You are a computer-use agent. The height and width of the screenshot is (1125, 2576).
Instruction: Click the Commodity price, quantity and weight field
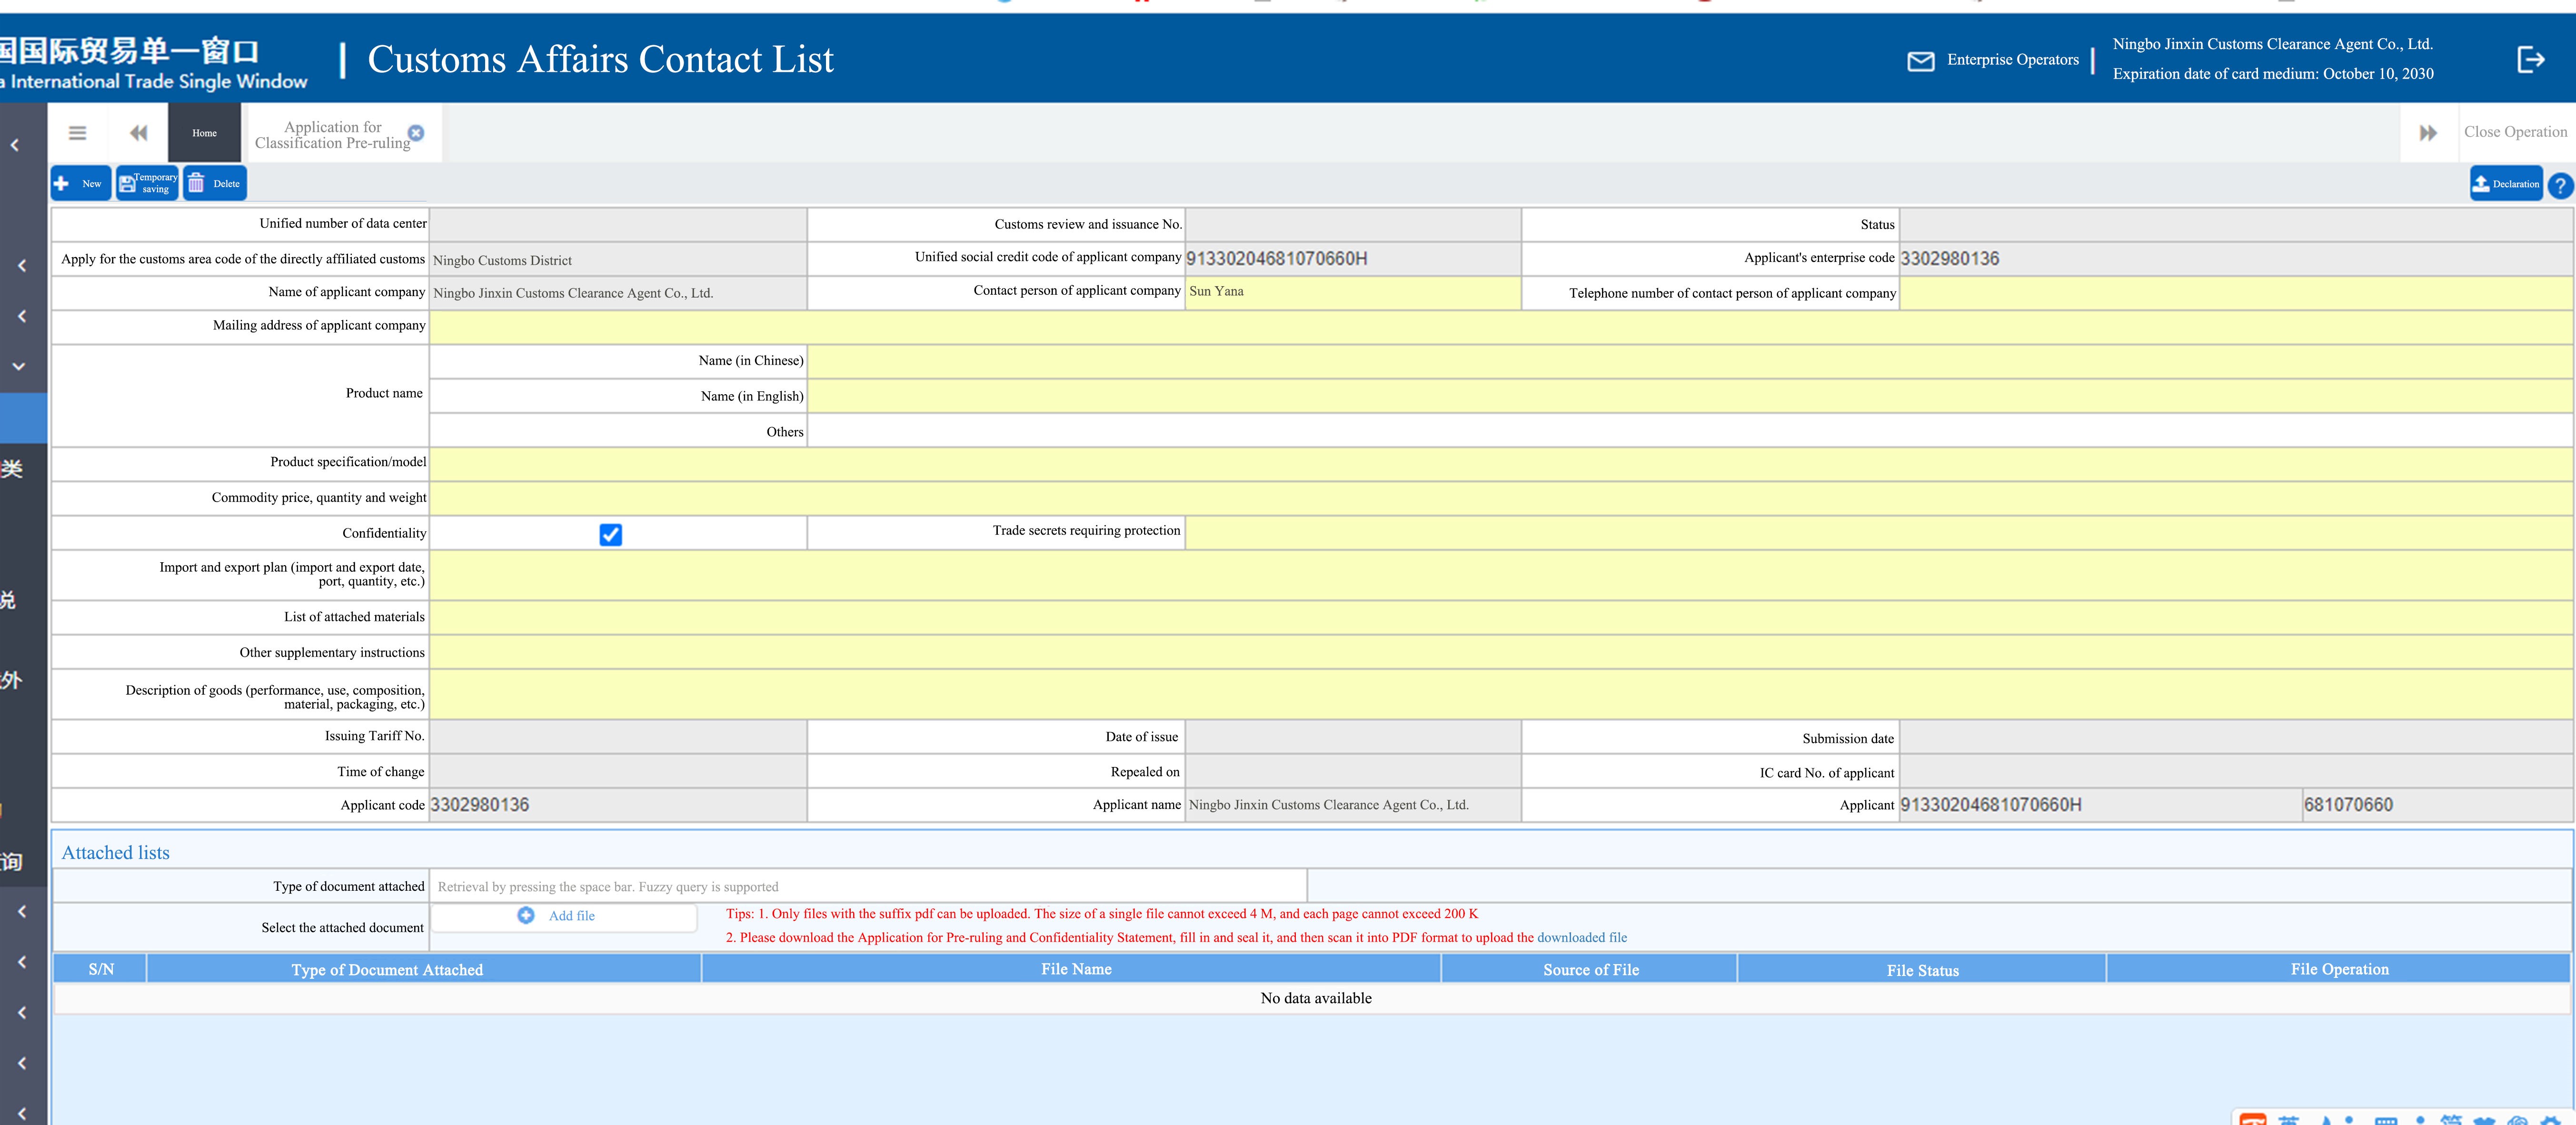point(1501,498)
